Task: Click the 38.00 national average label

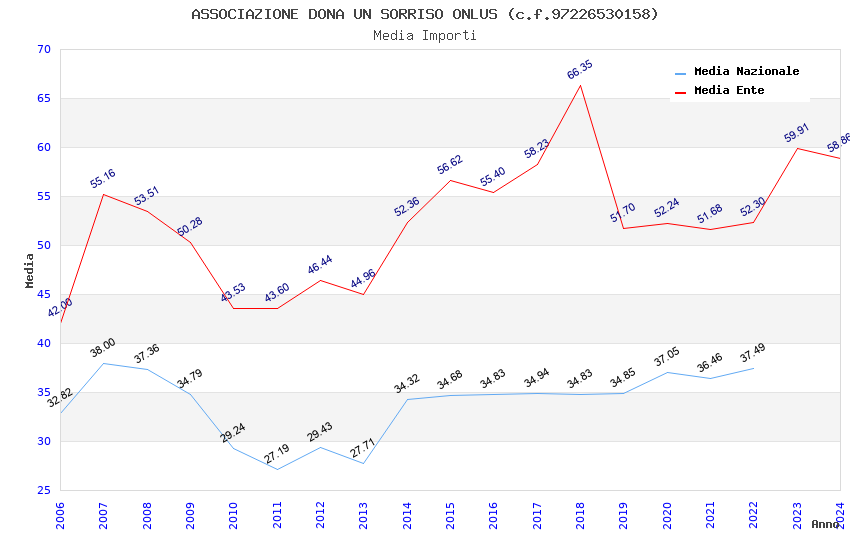Action: click(x=102, y=347)
